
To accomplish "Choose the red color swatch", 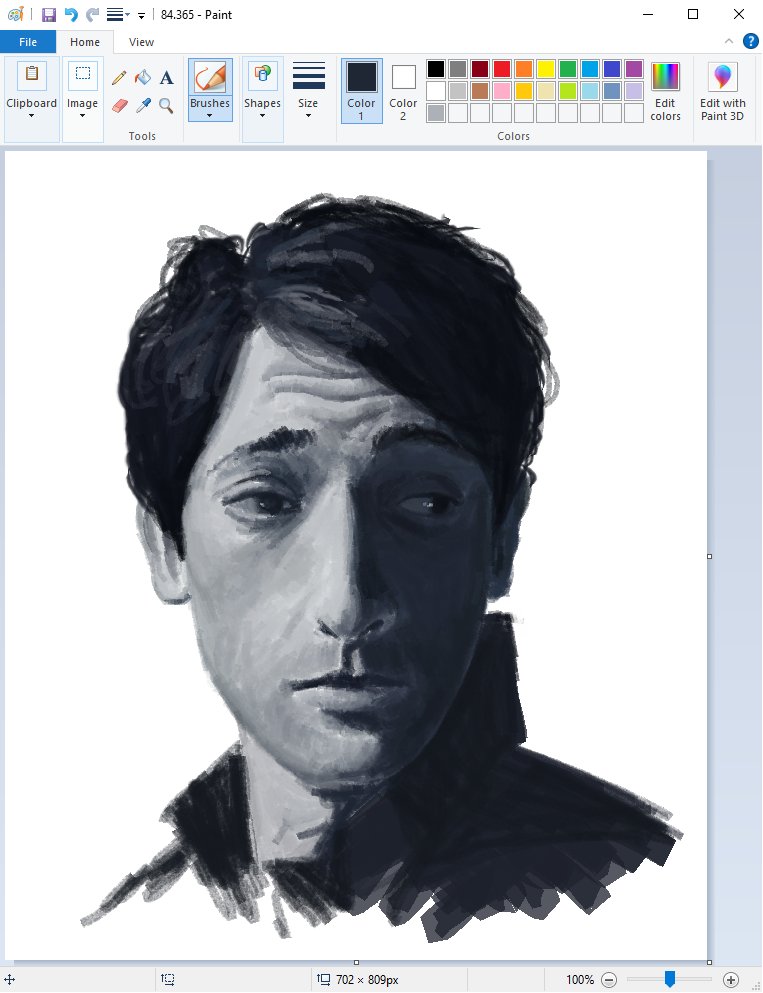I will pyautogui.click(x=501, y=69).
